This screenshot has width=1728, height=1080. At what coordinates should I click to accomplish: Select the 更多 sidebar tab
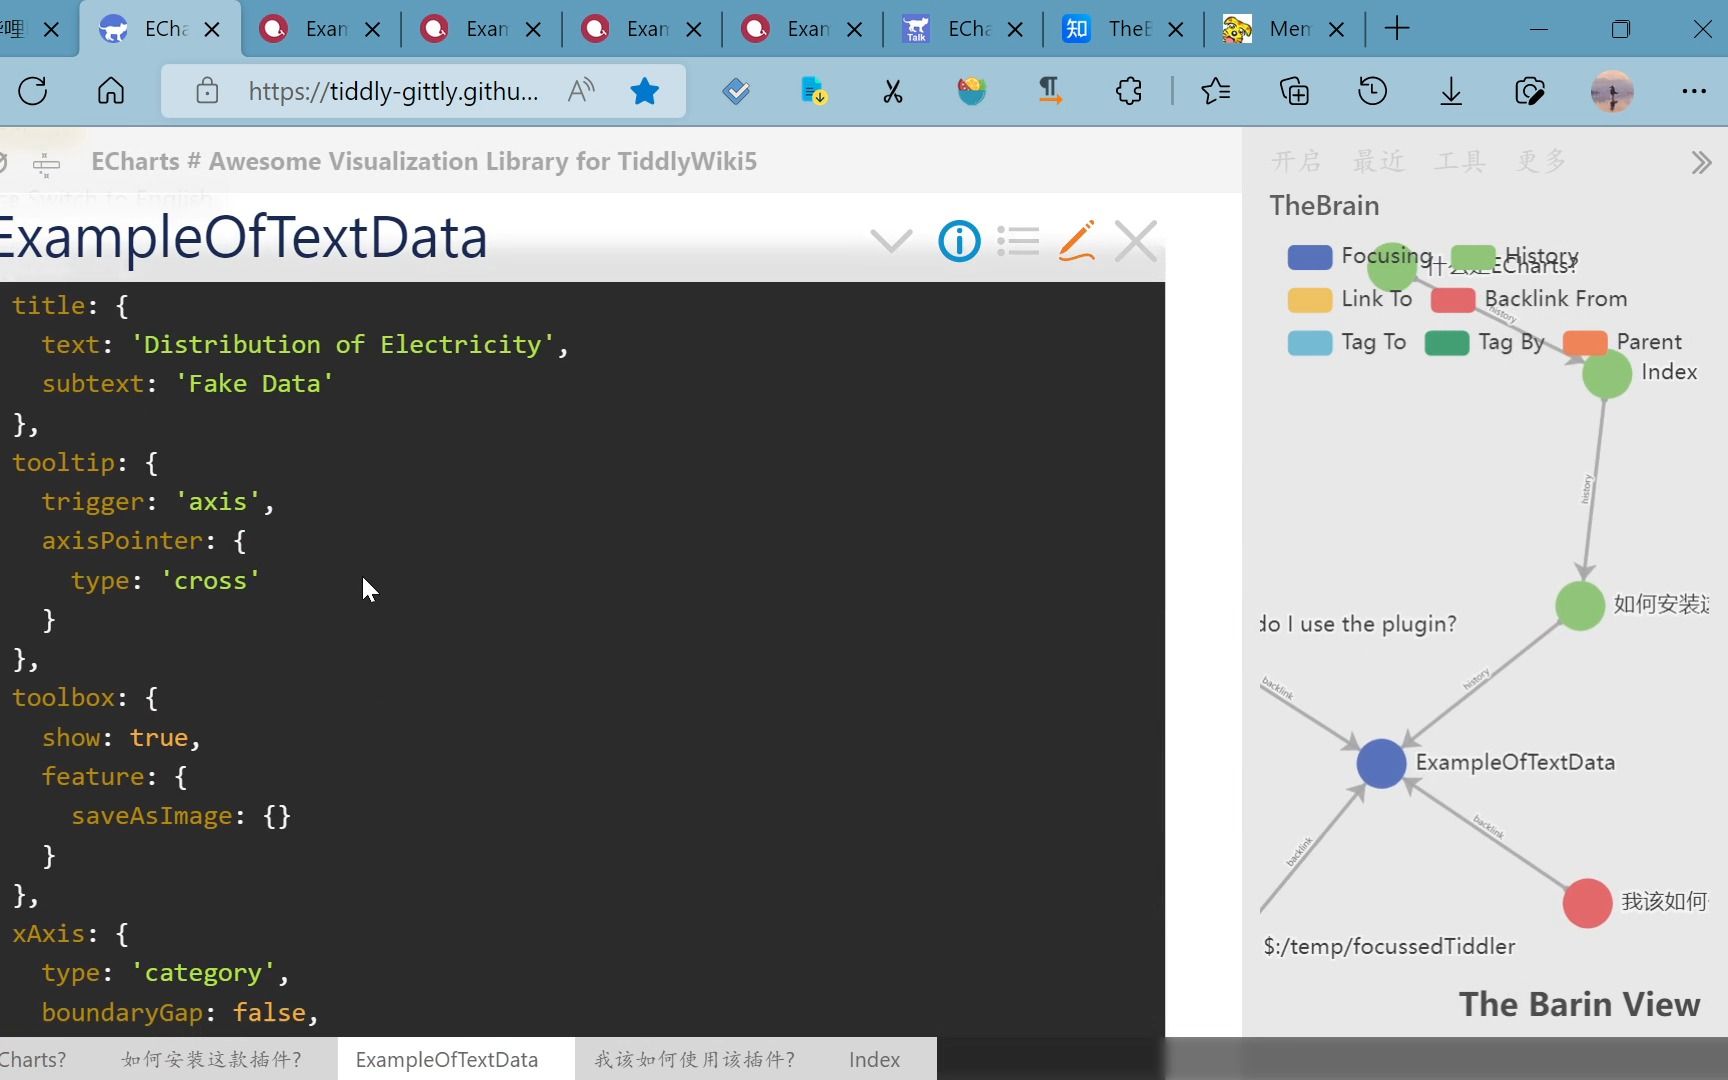1541,161
